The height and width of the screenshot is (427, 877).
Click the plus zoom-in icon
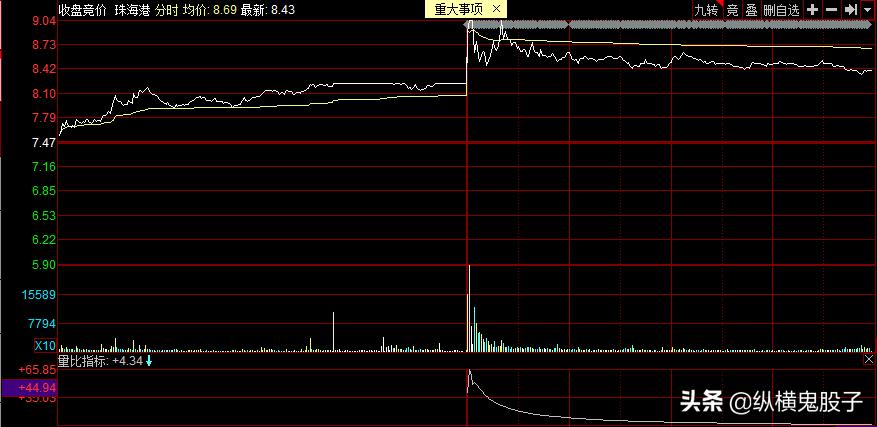(813, 10)
